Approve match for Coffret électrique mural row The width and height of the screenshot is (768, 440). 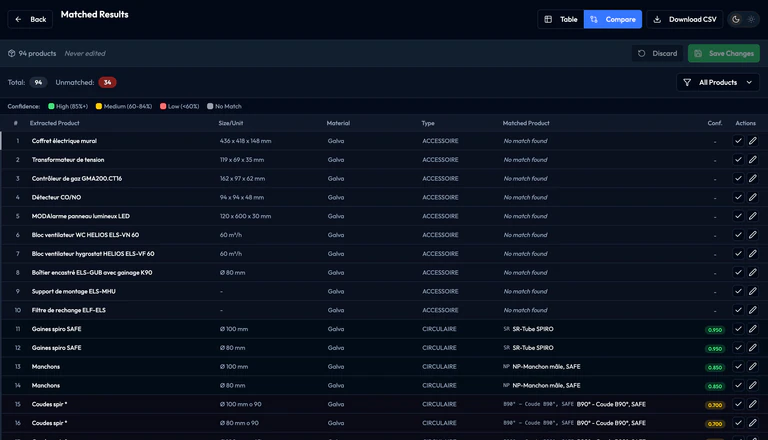[738, 141]
